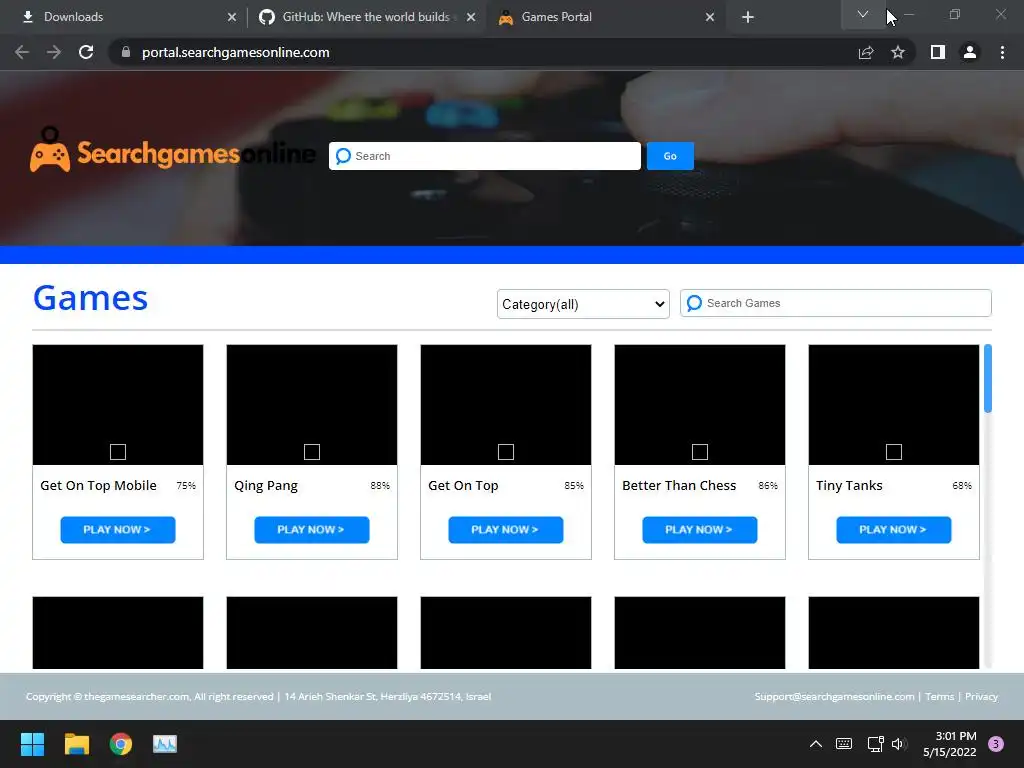Open Qing Pang game thumbnail

[312, 405]
